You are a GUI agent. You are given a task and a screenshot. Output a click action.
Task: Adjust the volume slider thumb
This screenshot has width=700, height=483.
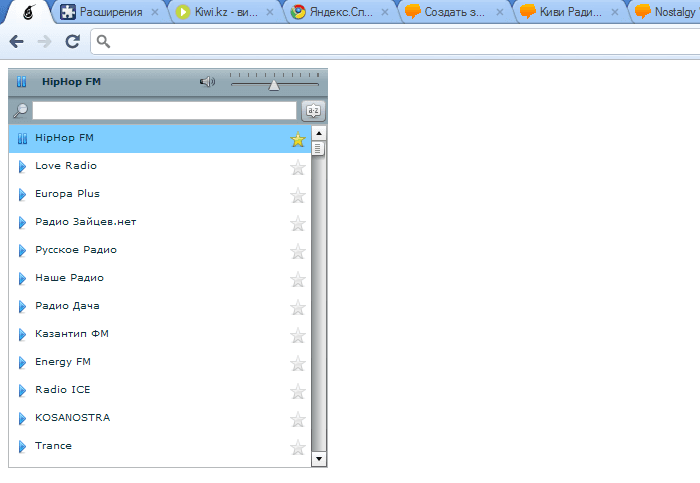(274, 85)
